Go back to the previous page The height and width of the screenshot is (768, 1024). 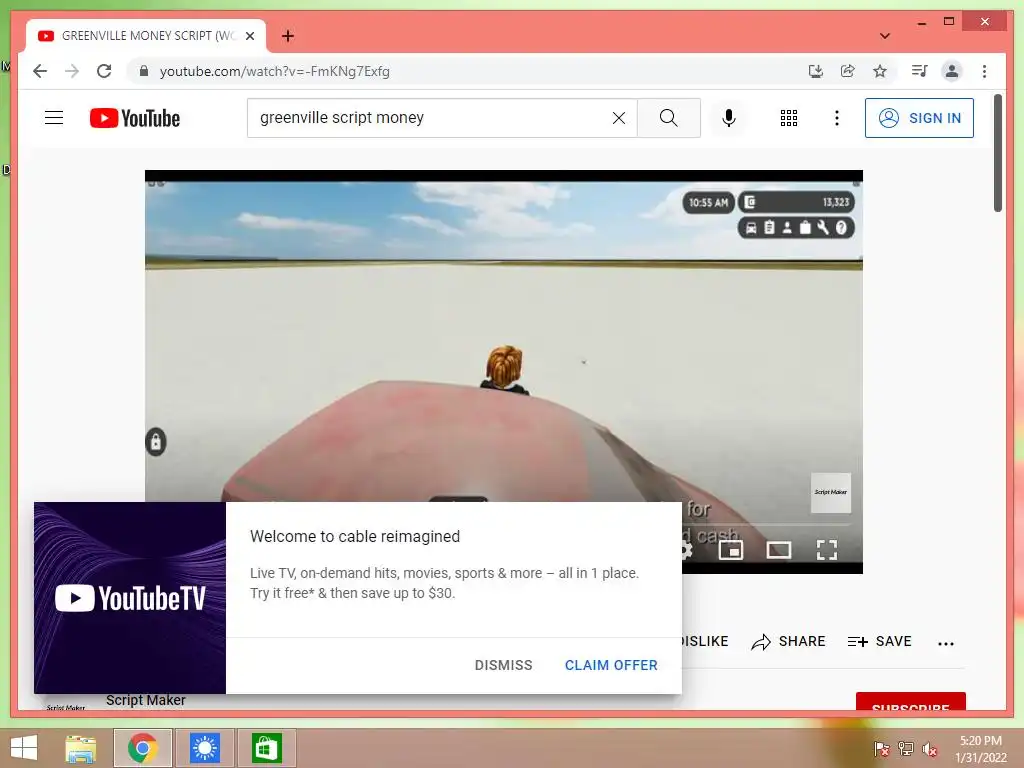click(x=40, y=71)
